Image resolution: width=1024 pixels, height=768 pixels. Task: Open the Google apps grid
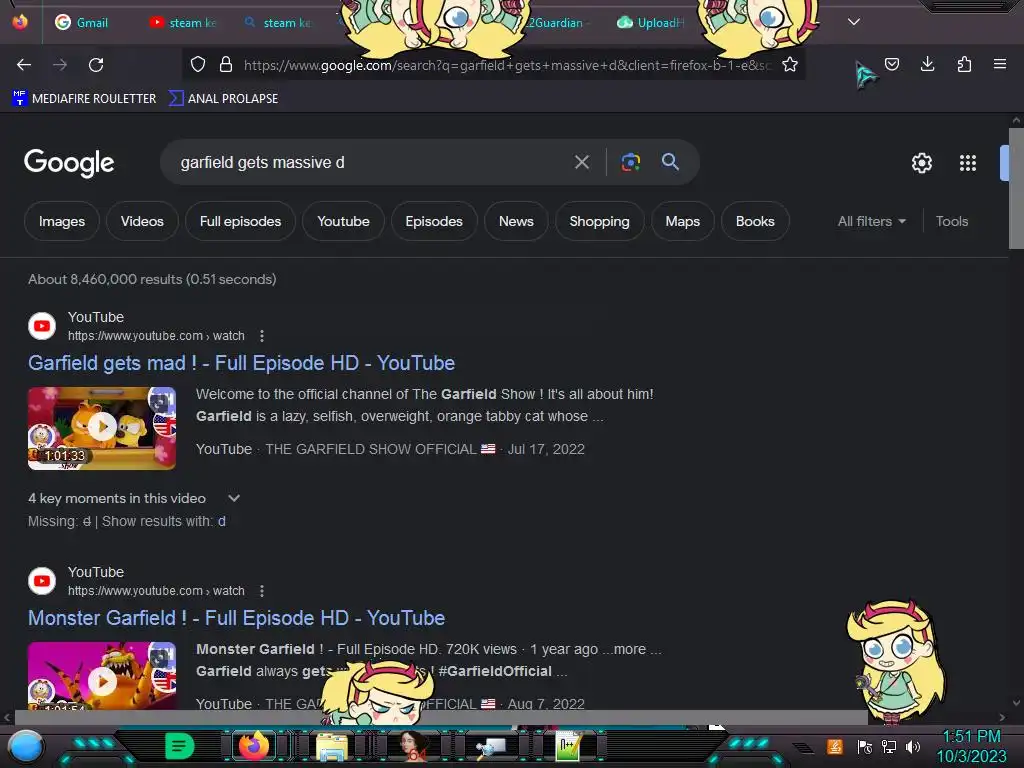[968, 163]
